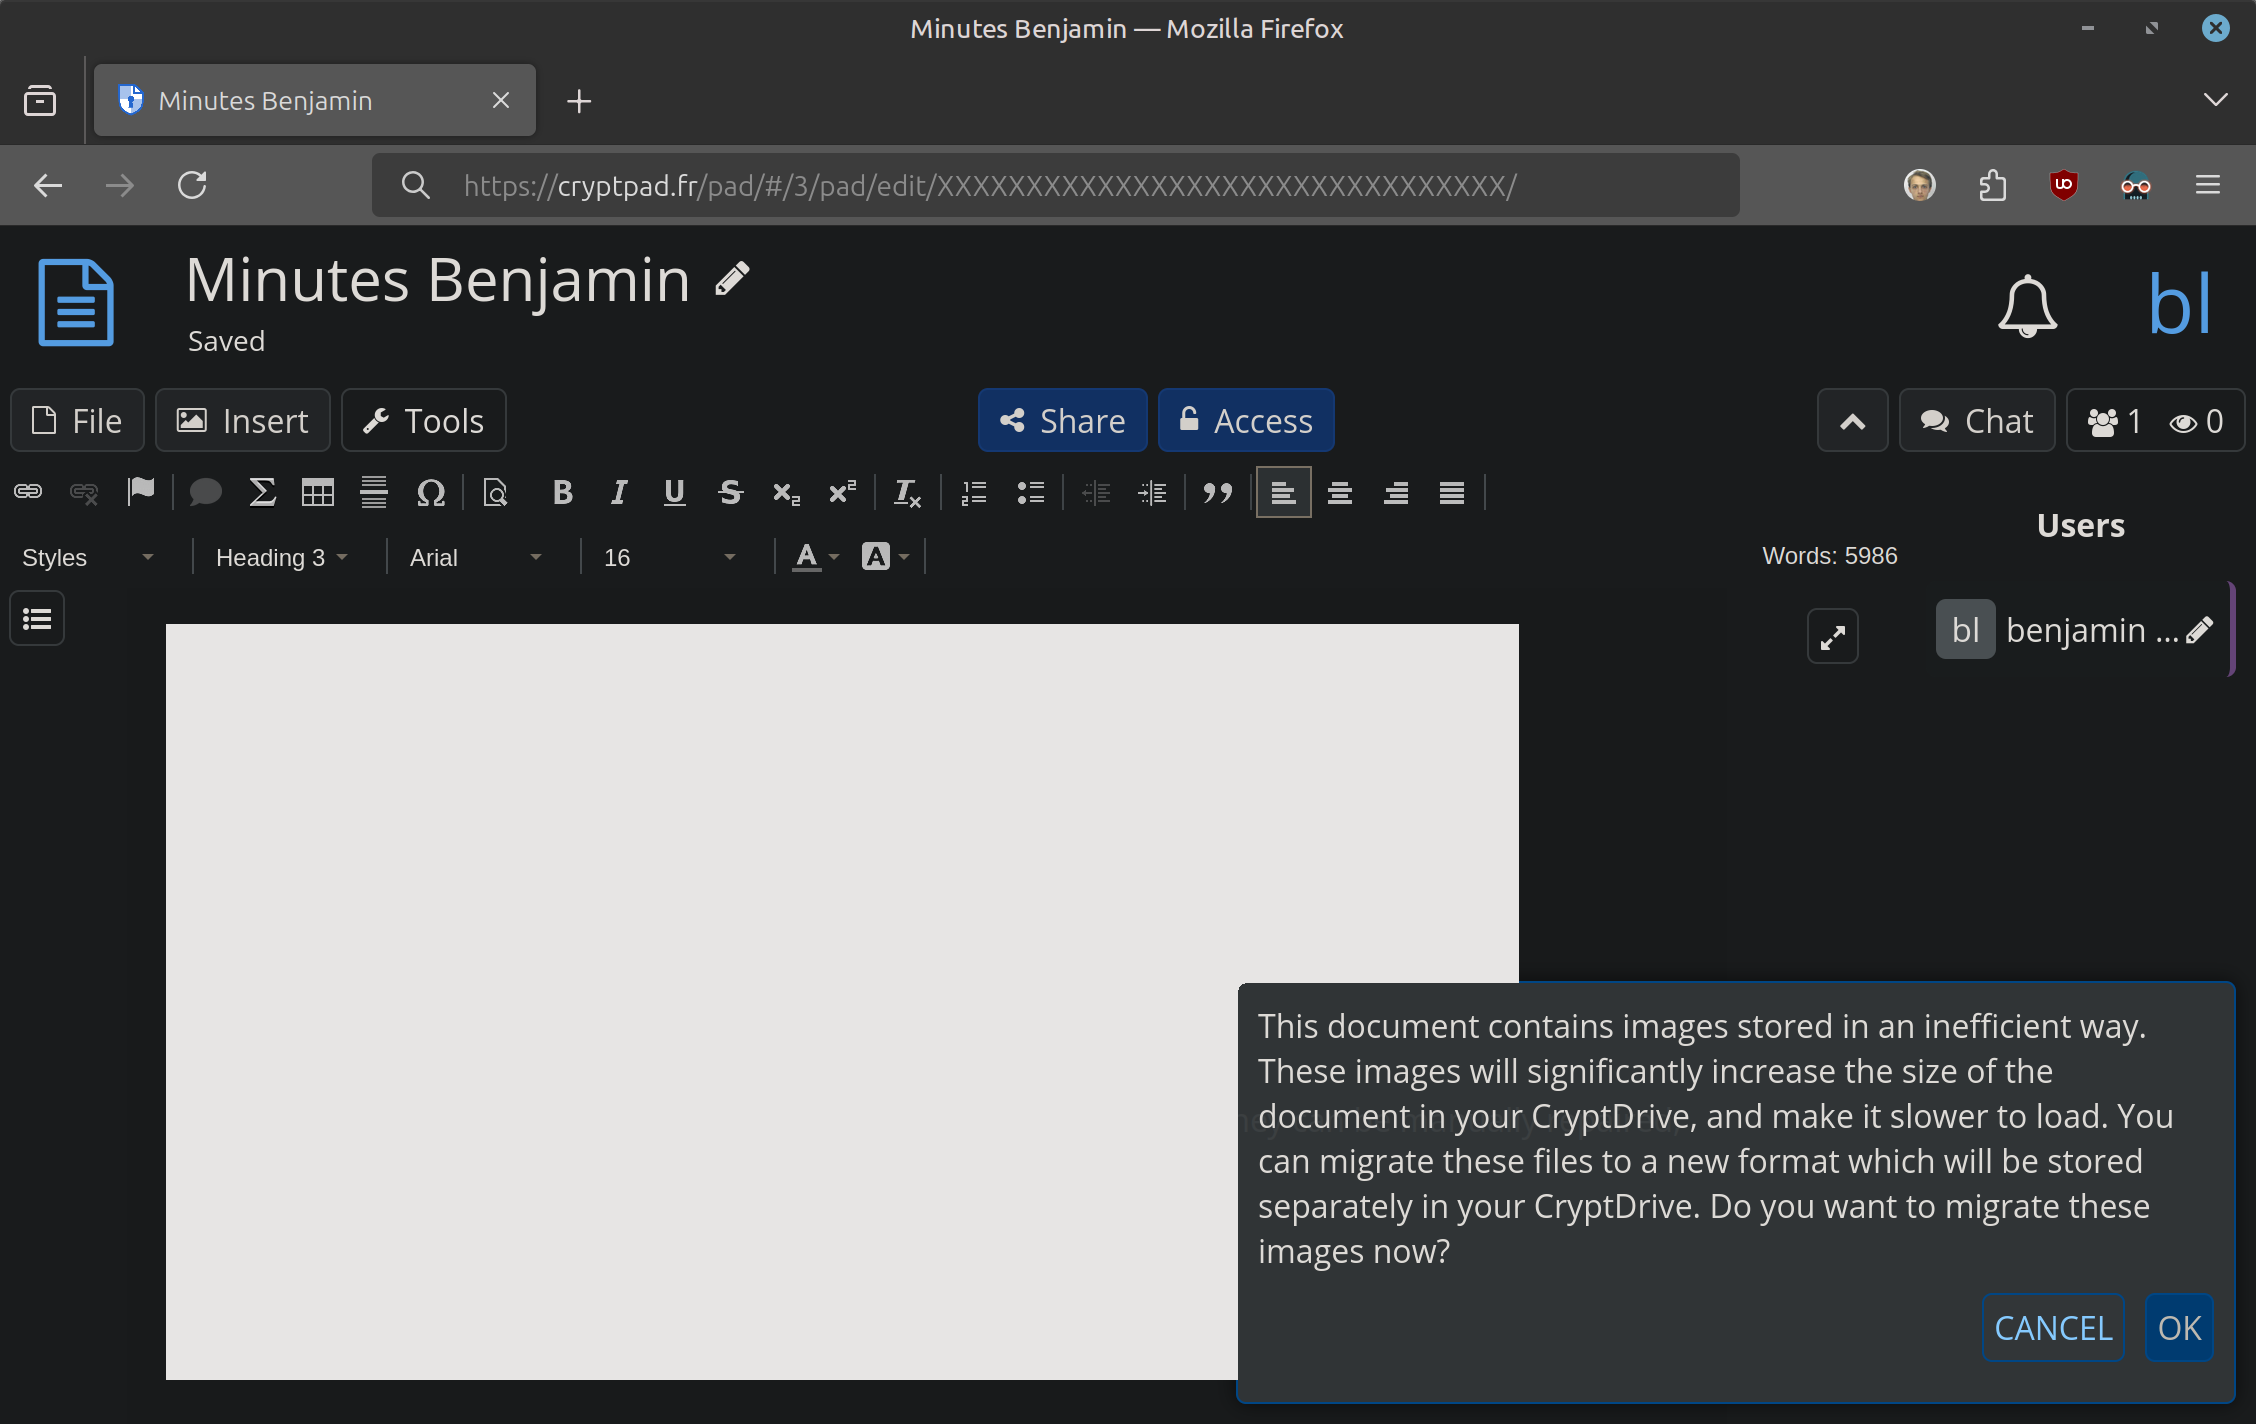Viewport: 2256px width, 1424px height.
Task: Click OK to migrate images
Action: (x=2178, y=1328)
